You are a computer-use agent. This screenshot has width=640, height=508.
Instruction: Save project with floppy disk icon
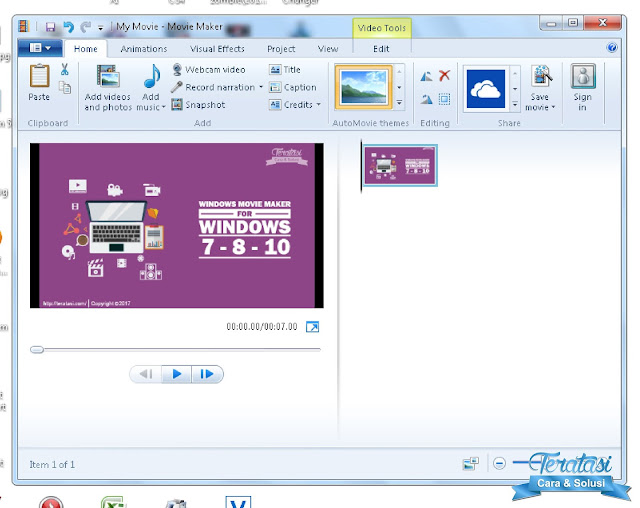click(50, 27)
